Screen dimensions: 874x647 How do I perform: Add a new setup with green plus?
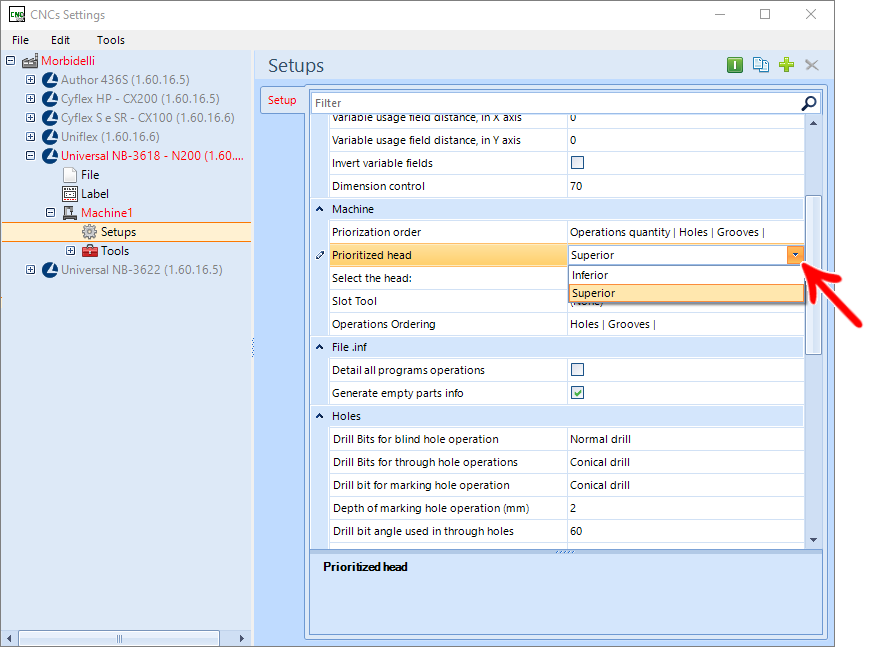(x=786, y=65)
